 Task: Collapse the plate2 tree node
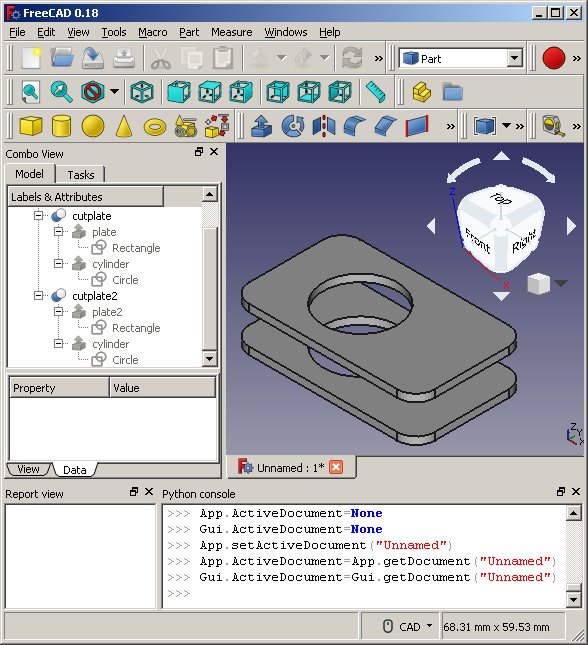pos(58,311)
